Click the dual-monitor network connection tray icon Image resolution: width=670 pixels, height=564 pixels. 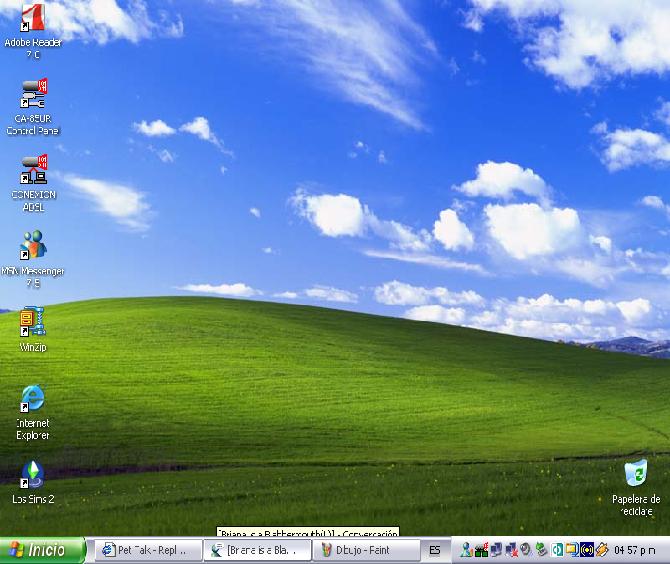click(x=496, y=550)
